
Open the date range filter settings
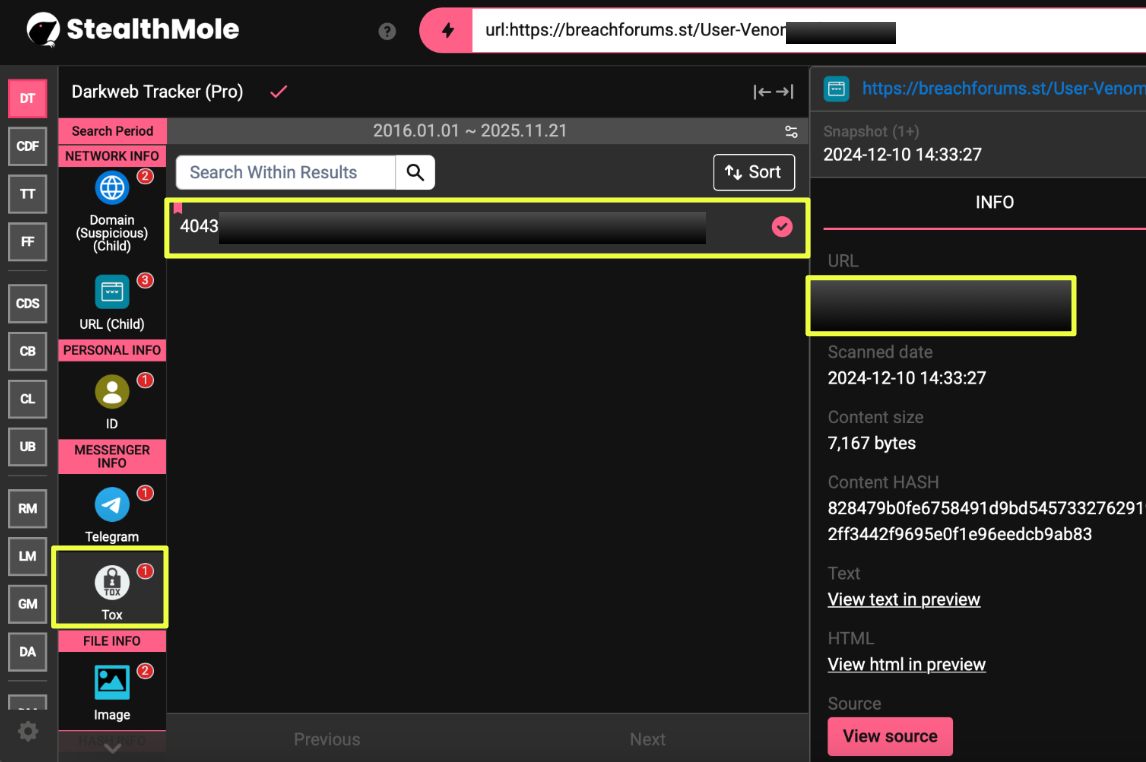click(791, 132)
